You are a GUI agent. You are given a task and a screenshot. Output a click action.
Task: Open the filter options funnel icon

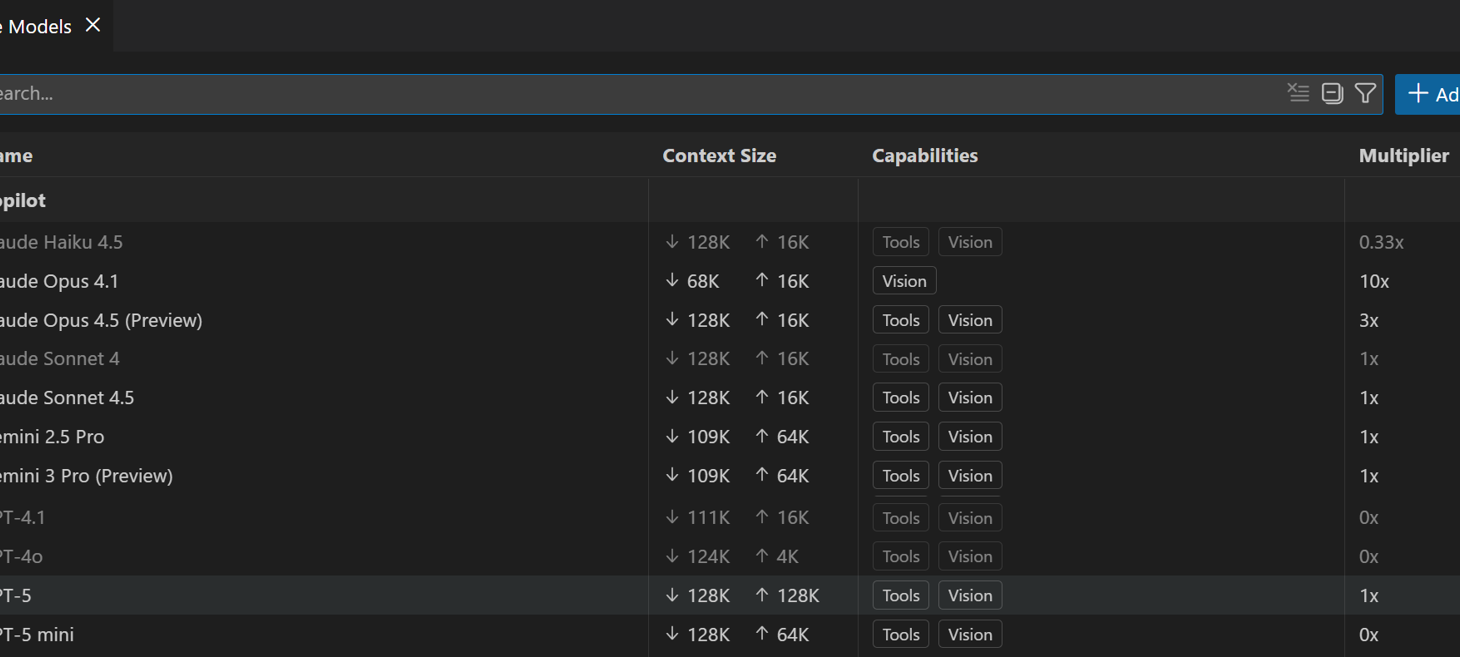click(1365, 93)
